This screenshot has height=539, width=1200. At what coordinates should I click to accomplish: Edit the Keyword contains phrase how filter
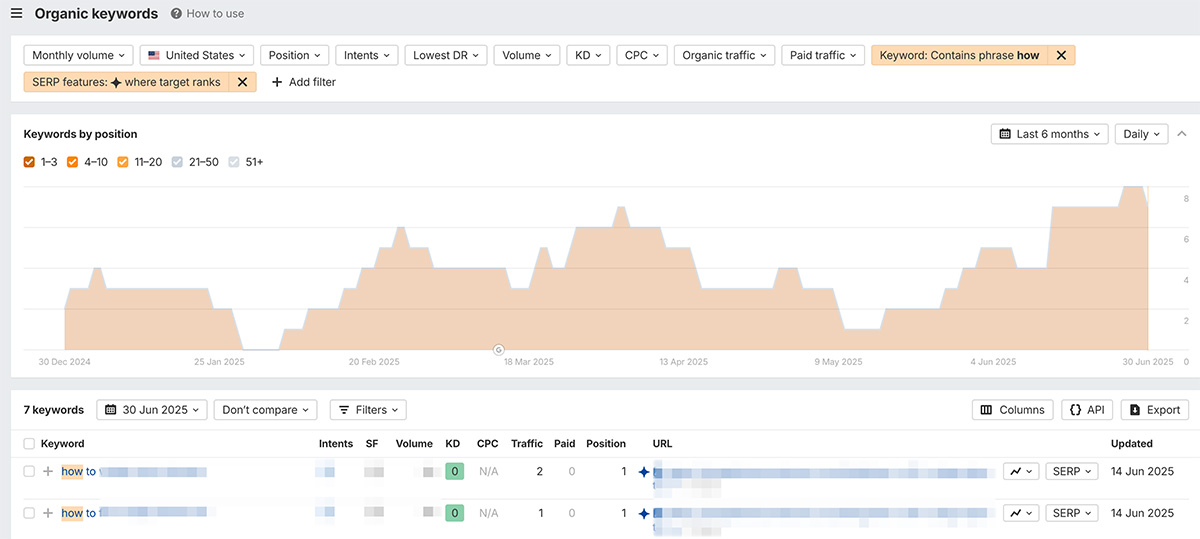pos(959,56)
